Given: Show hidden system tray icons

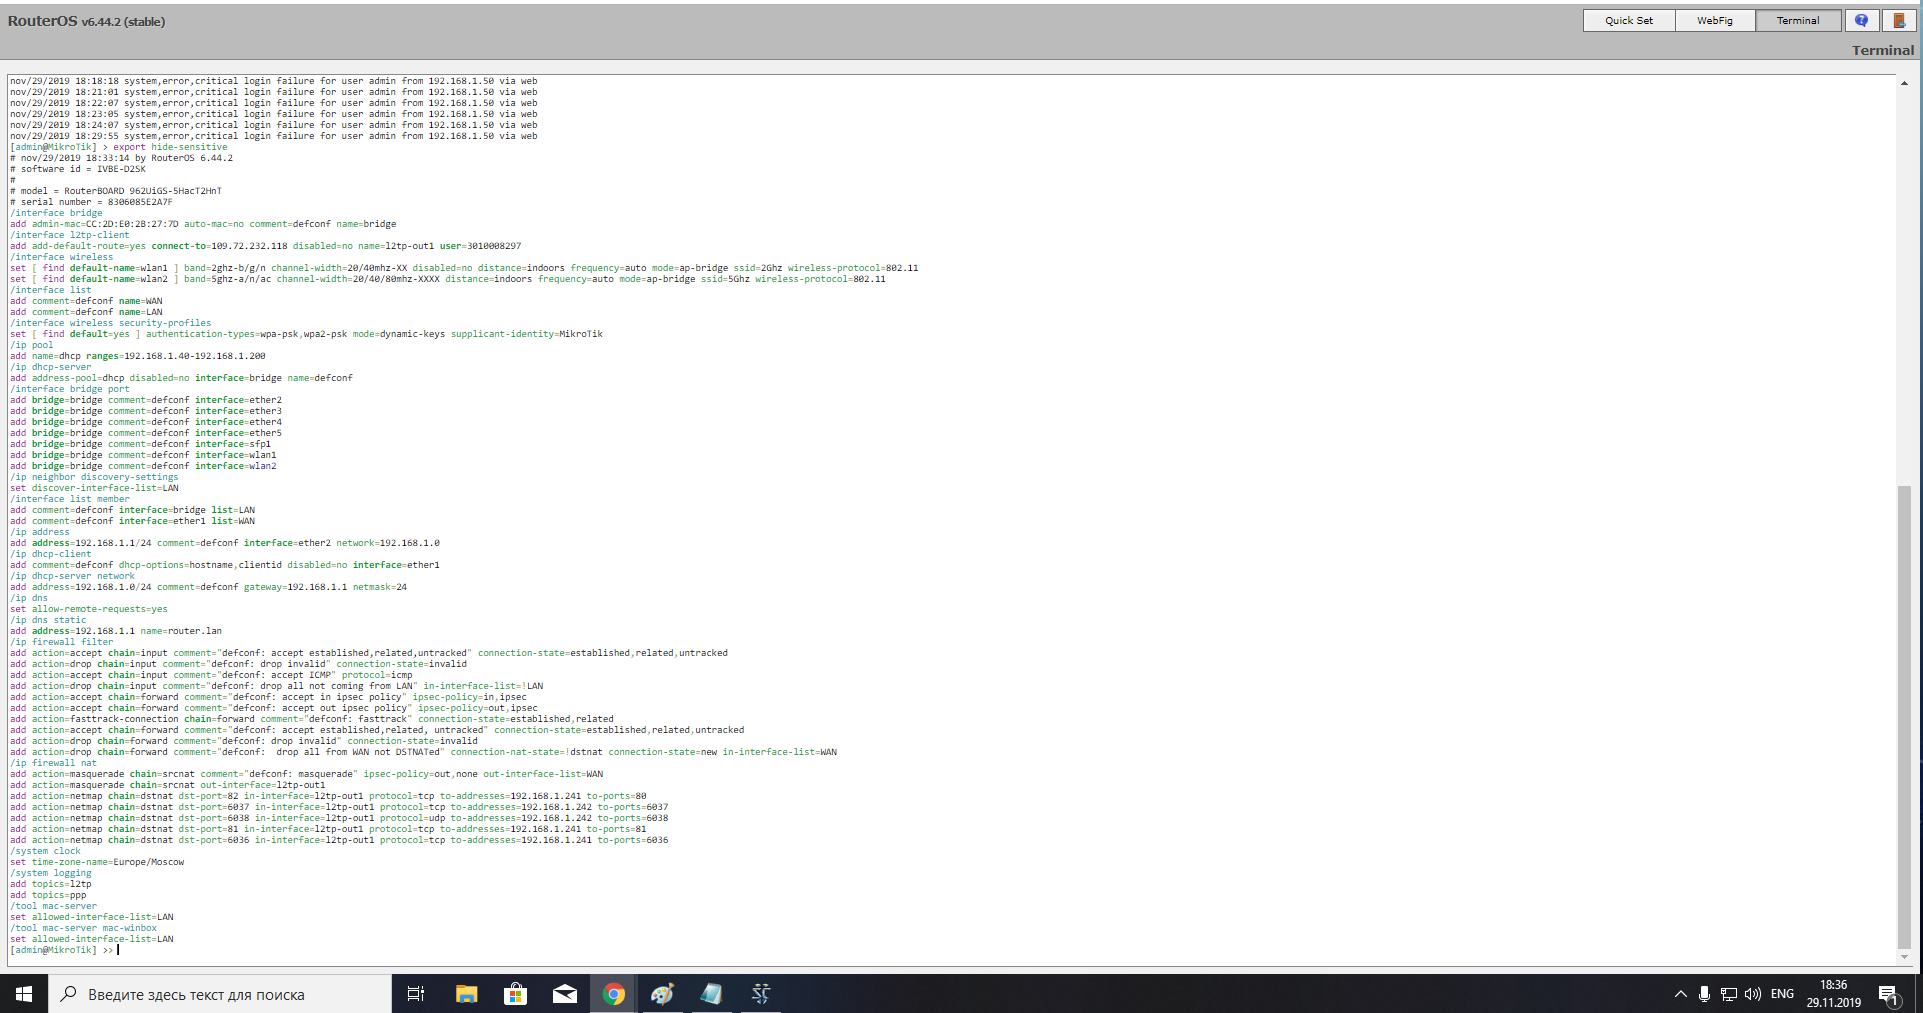Looking at the screenshot, I should point(1680,994).
